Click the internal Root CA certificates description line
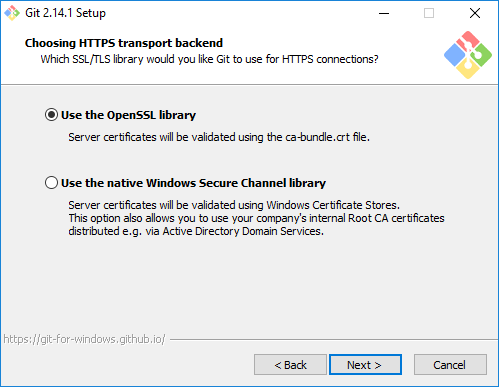This screenshot has height=387, width=499. (x=256, y=218)
